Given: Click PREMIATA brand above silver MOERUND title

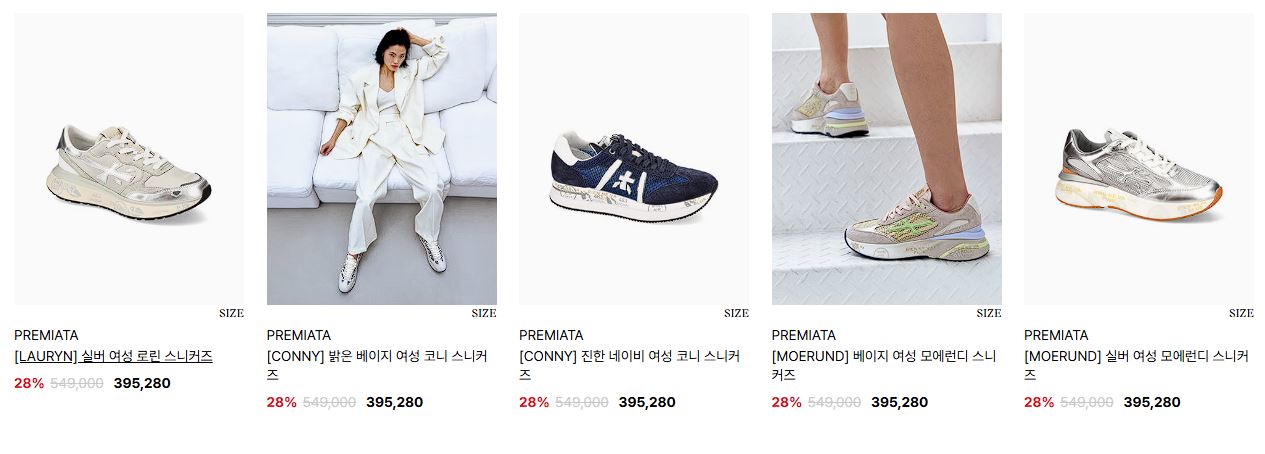Looking at the screenshot, I should click(1056, 335).
